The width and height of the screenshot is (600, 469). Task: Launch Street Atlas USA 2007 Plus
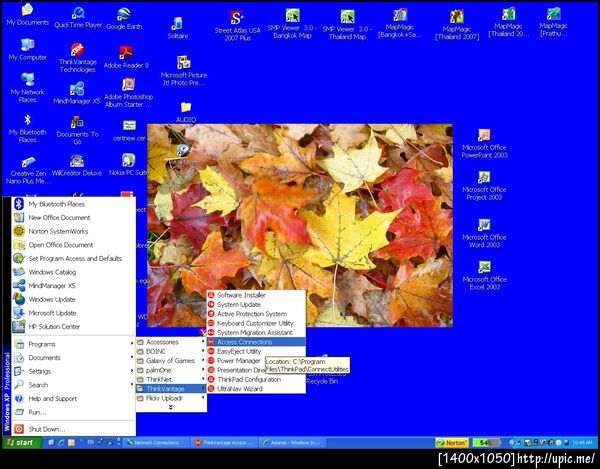point(237,25)
